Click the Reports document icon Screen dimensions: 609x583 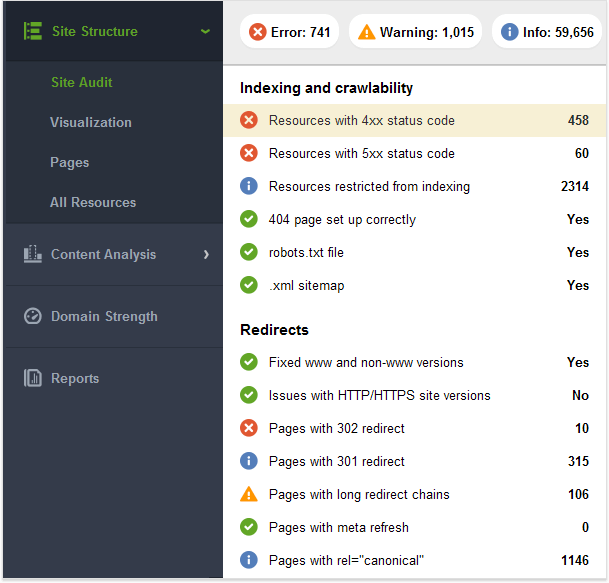coord(33,378)
